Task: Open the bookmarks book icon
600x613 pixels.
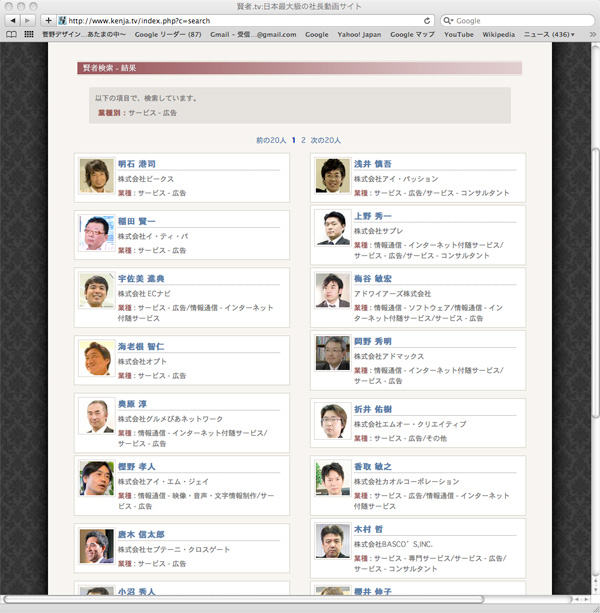Action: click(12, 34)
